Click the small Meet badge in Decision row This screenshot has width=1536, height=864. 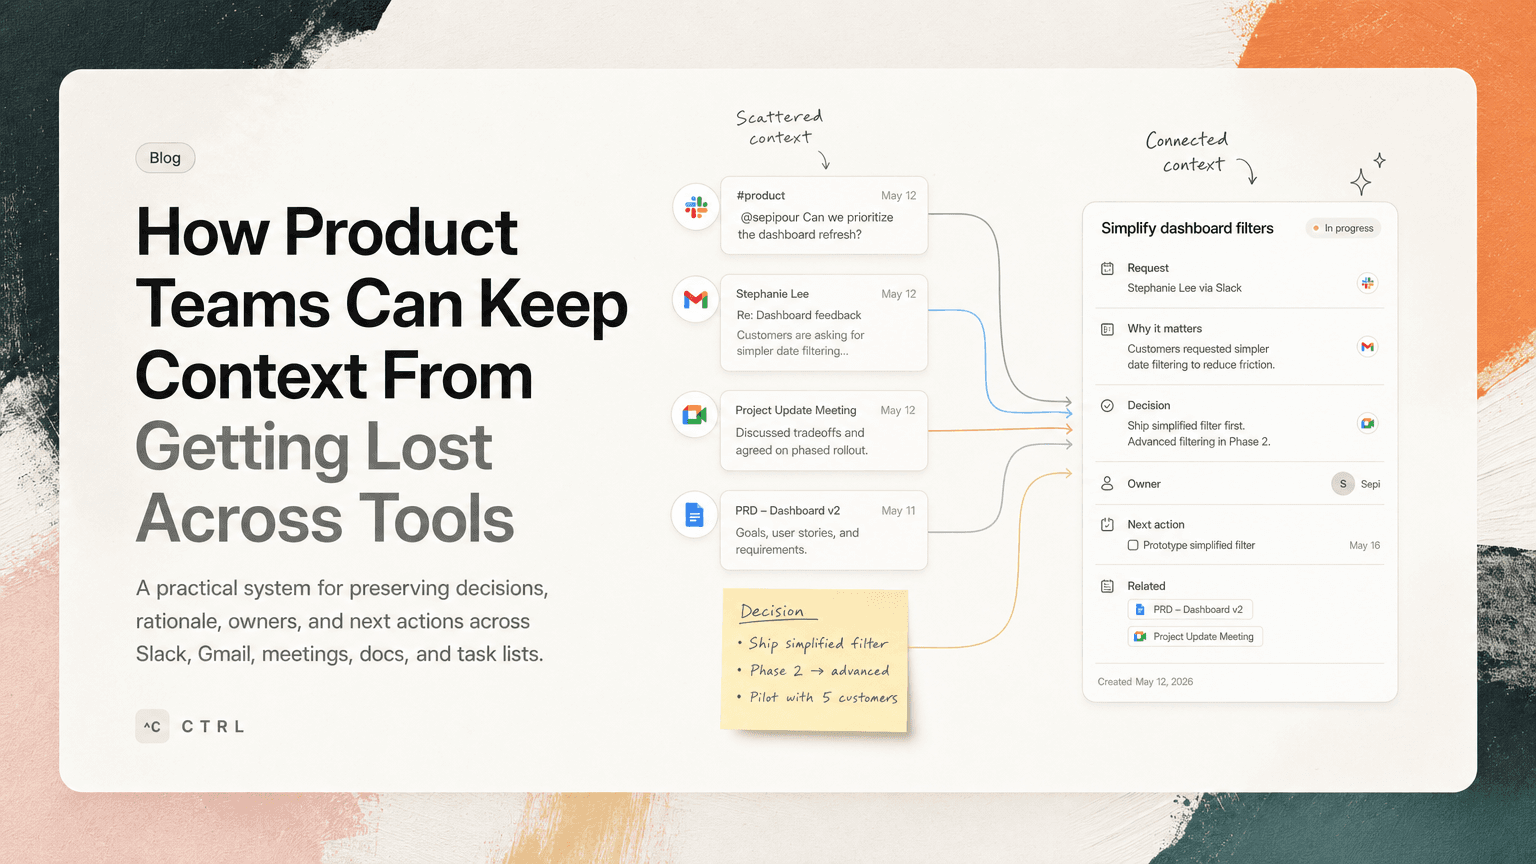(1367, 423)
